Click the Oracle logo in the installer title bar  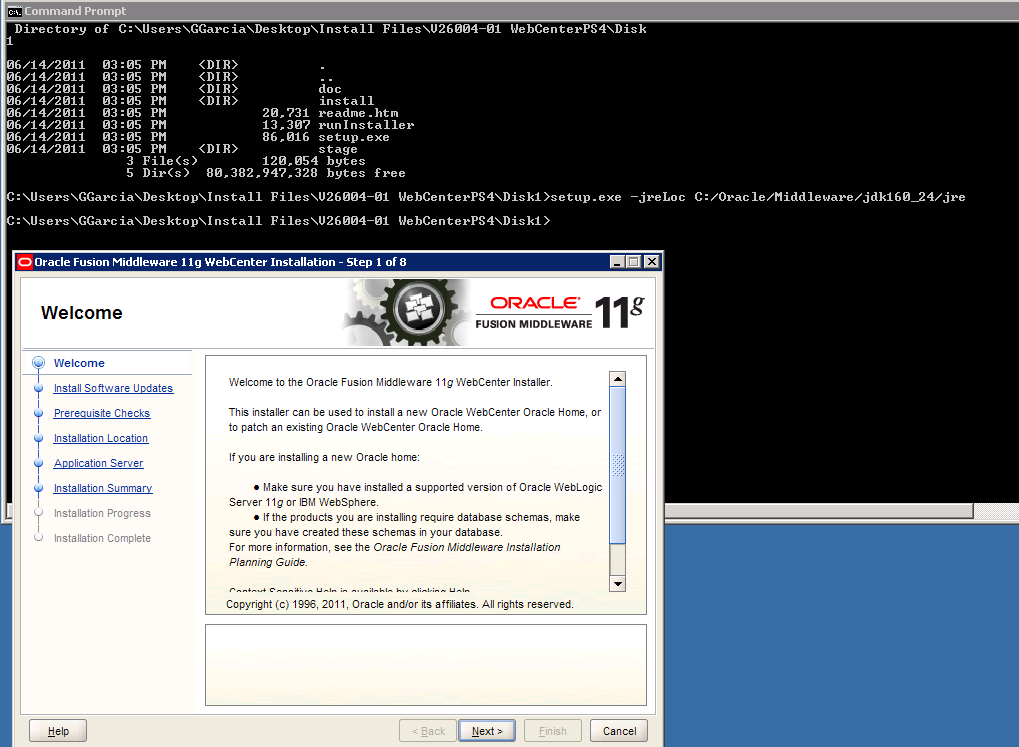23,261
